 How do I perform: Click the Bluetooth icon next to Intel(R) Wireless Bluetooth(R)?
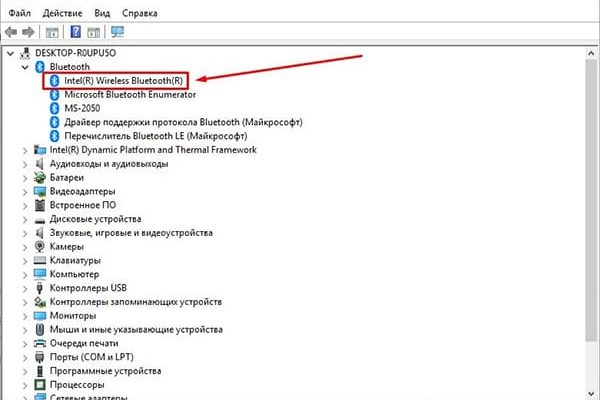55,81
